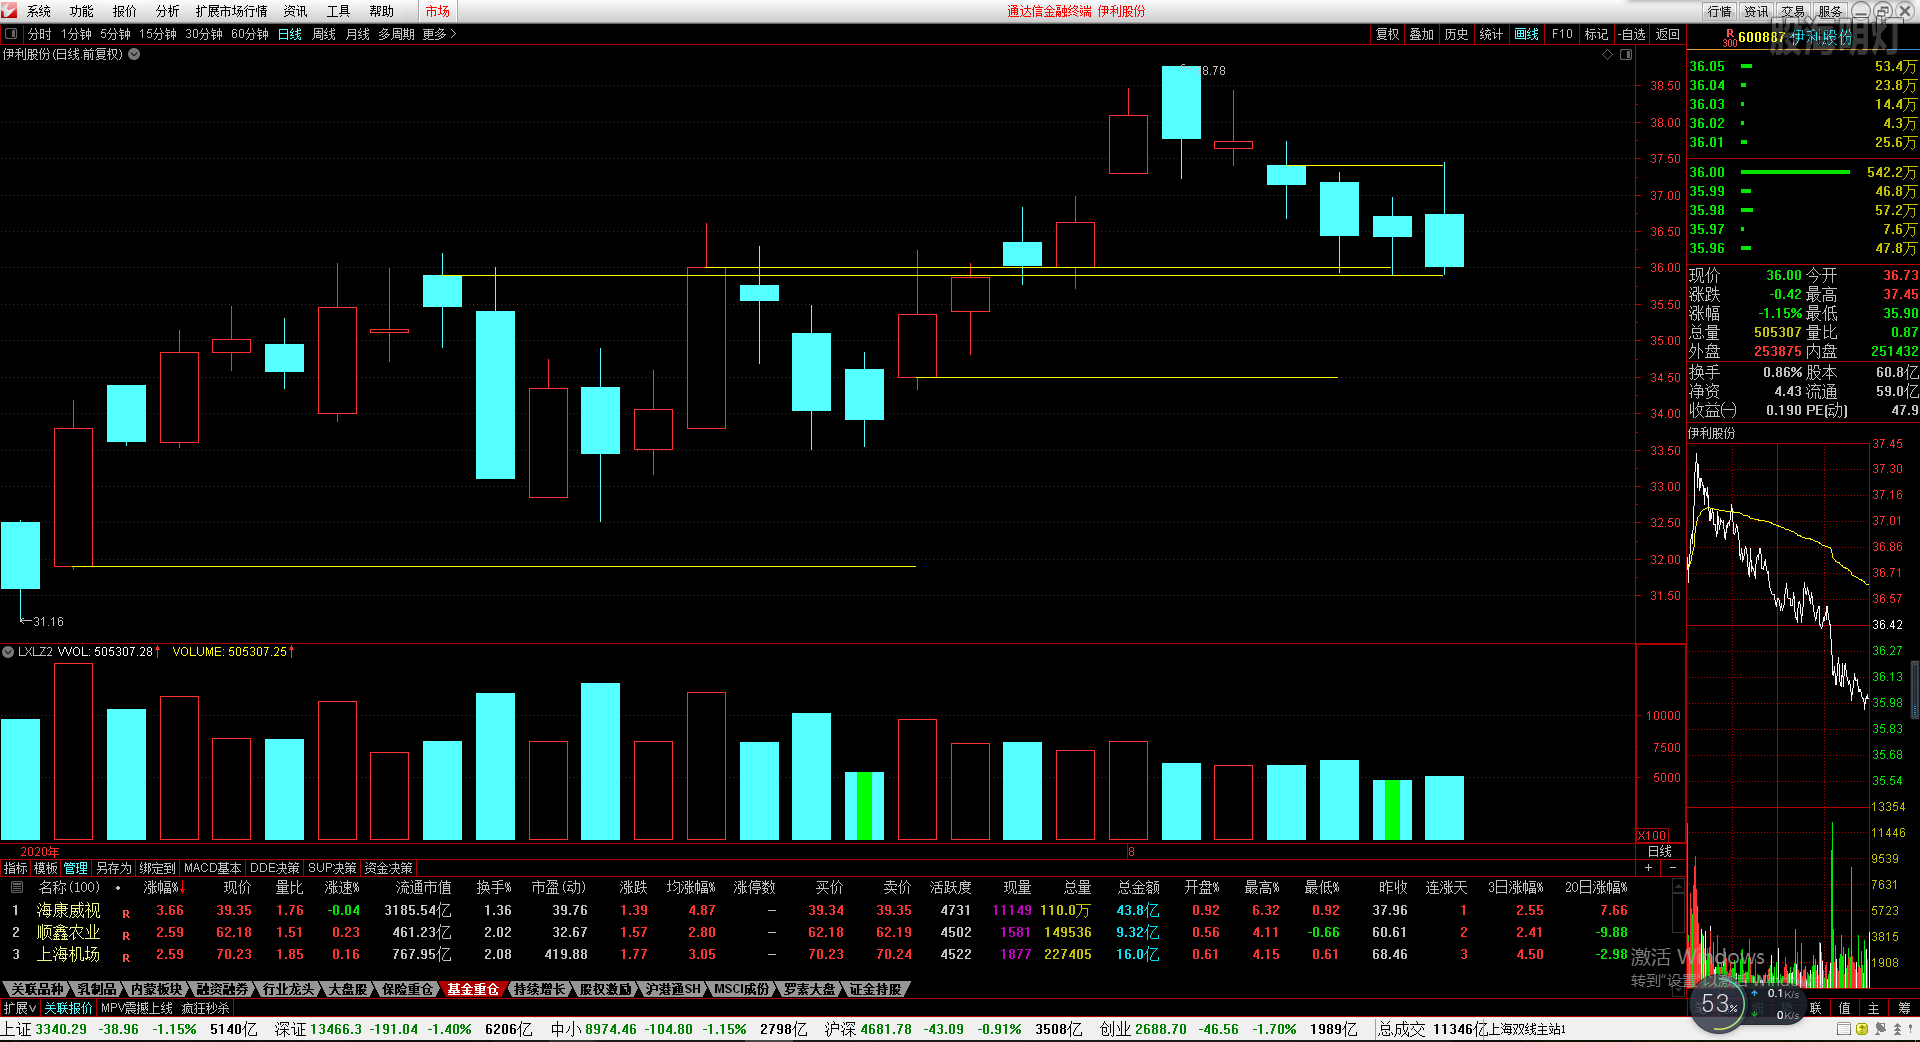The width and height of the screenshot is (1920, 1042).
Task: Select the 多周期 multi-period view
Action: [x=397, y=34]
